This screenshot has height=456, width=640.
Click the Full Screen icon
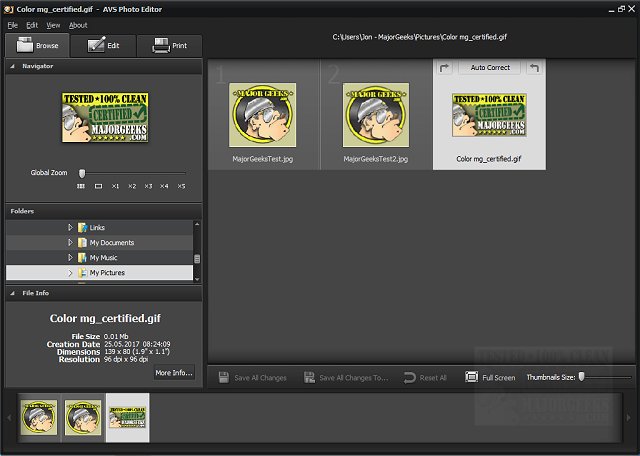coord(472,378)
